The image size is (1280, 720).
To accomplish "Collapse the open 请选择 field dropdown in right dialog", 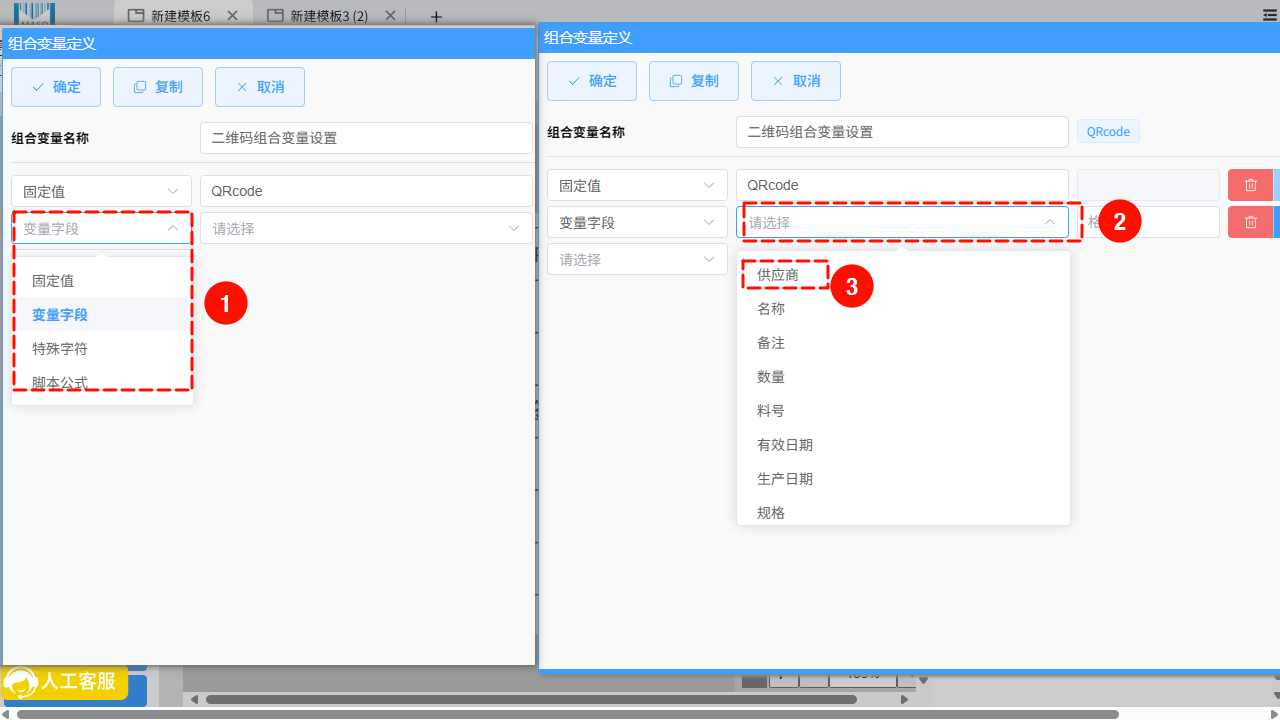I will coord(902,222).
